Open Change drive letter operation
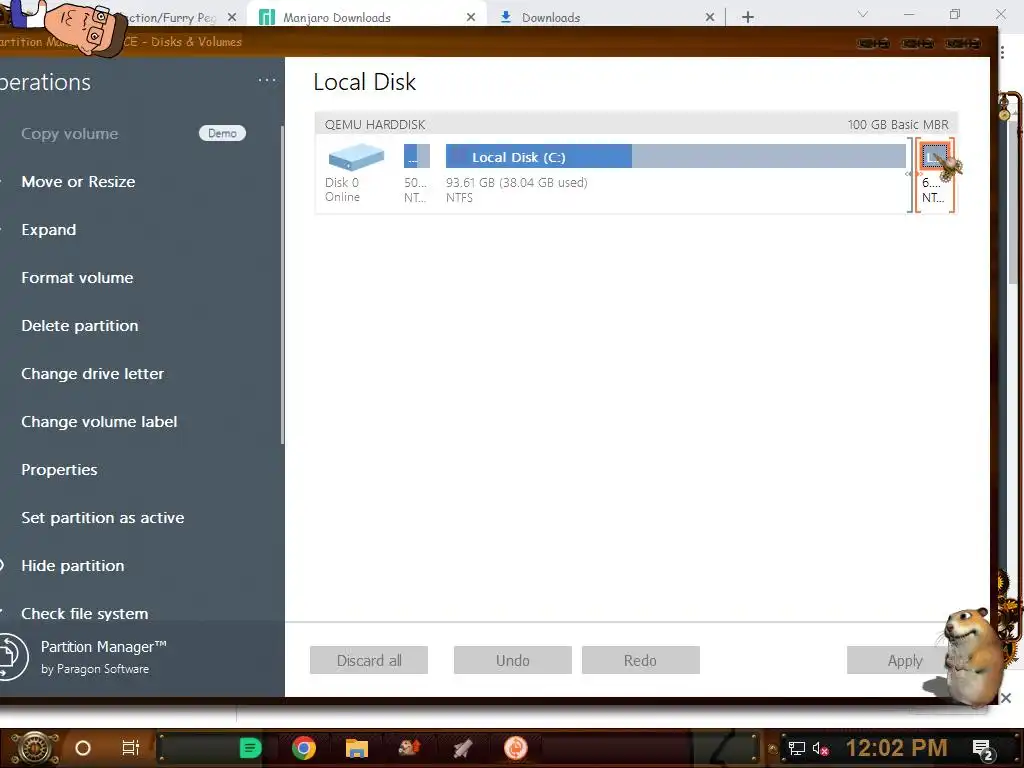Image resolution: width=1024 pixels, height=768 pixels. point(93,374)
